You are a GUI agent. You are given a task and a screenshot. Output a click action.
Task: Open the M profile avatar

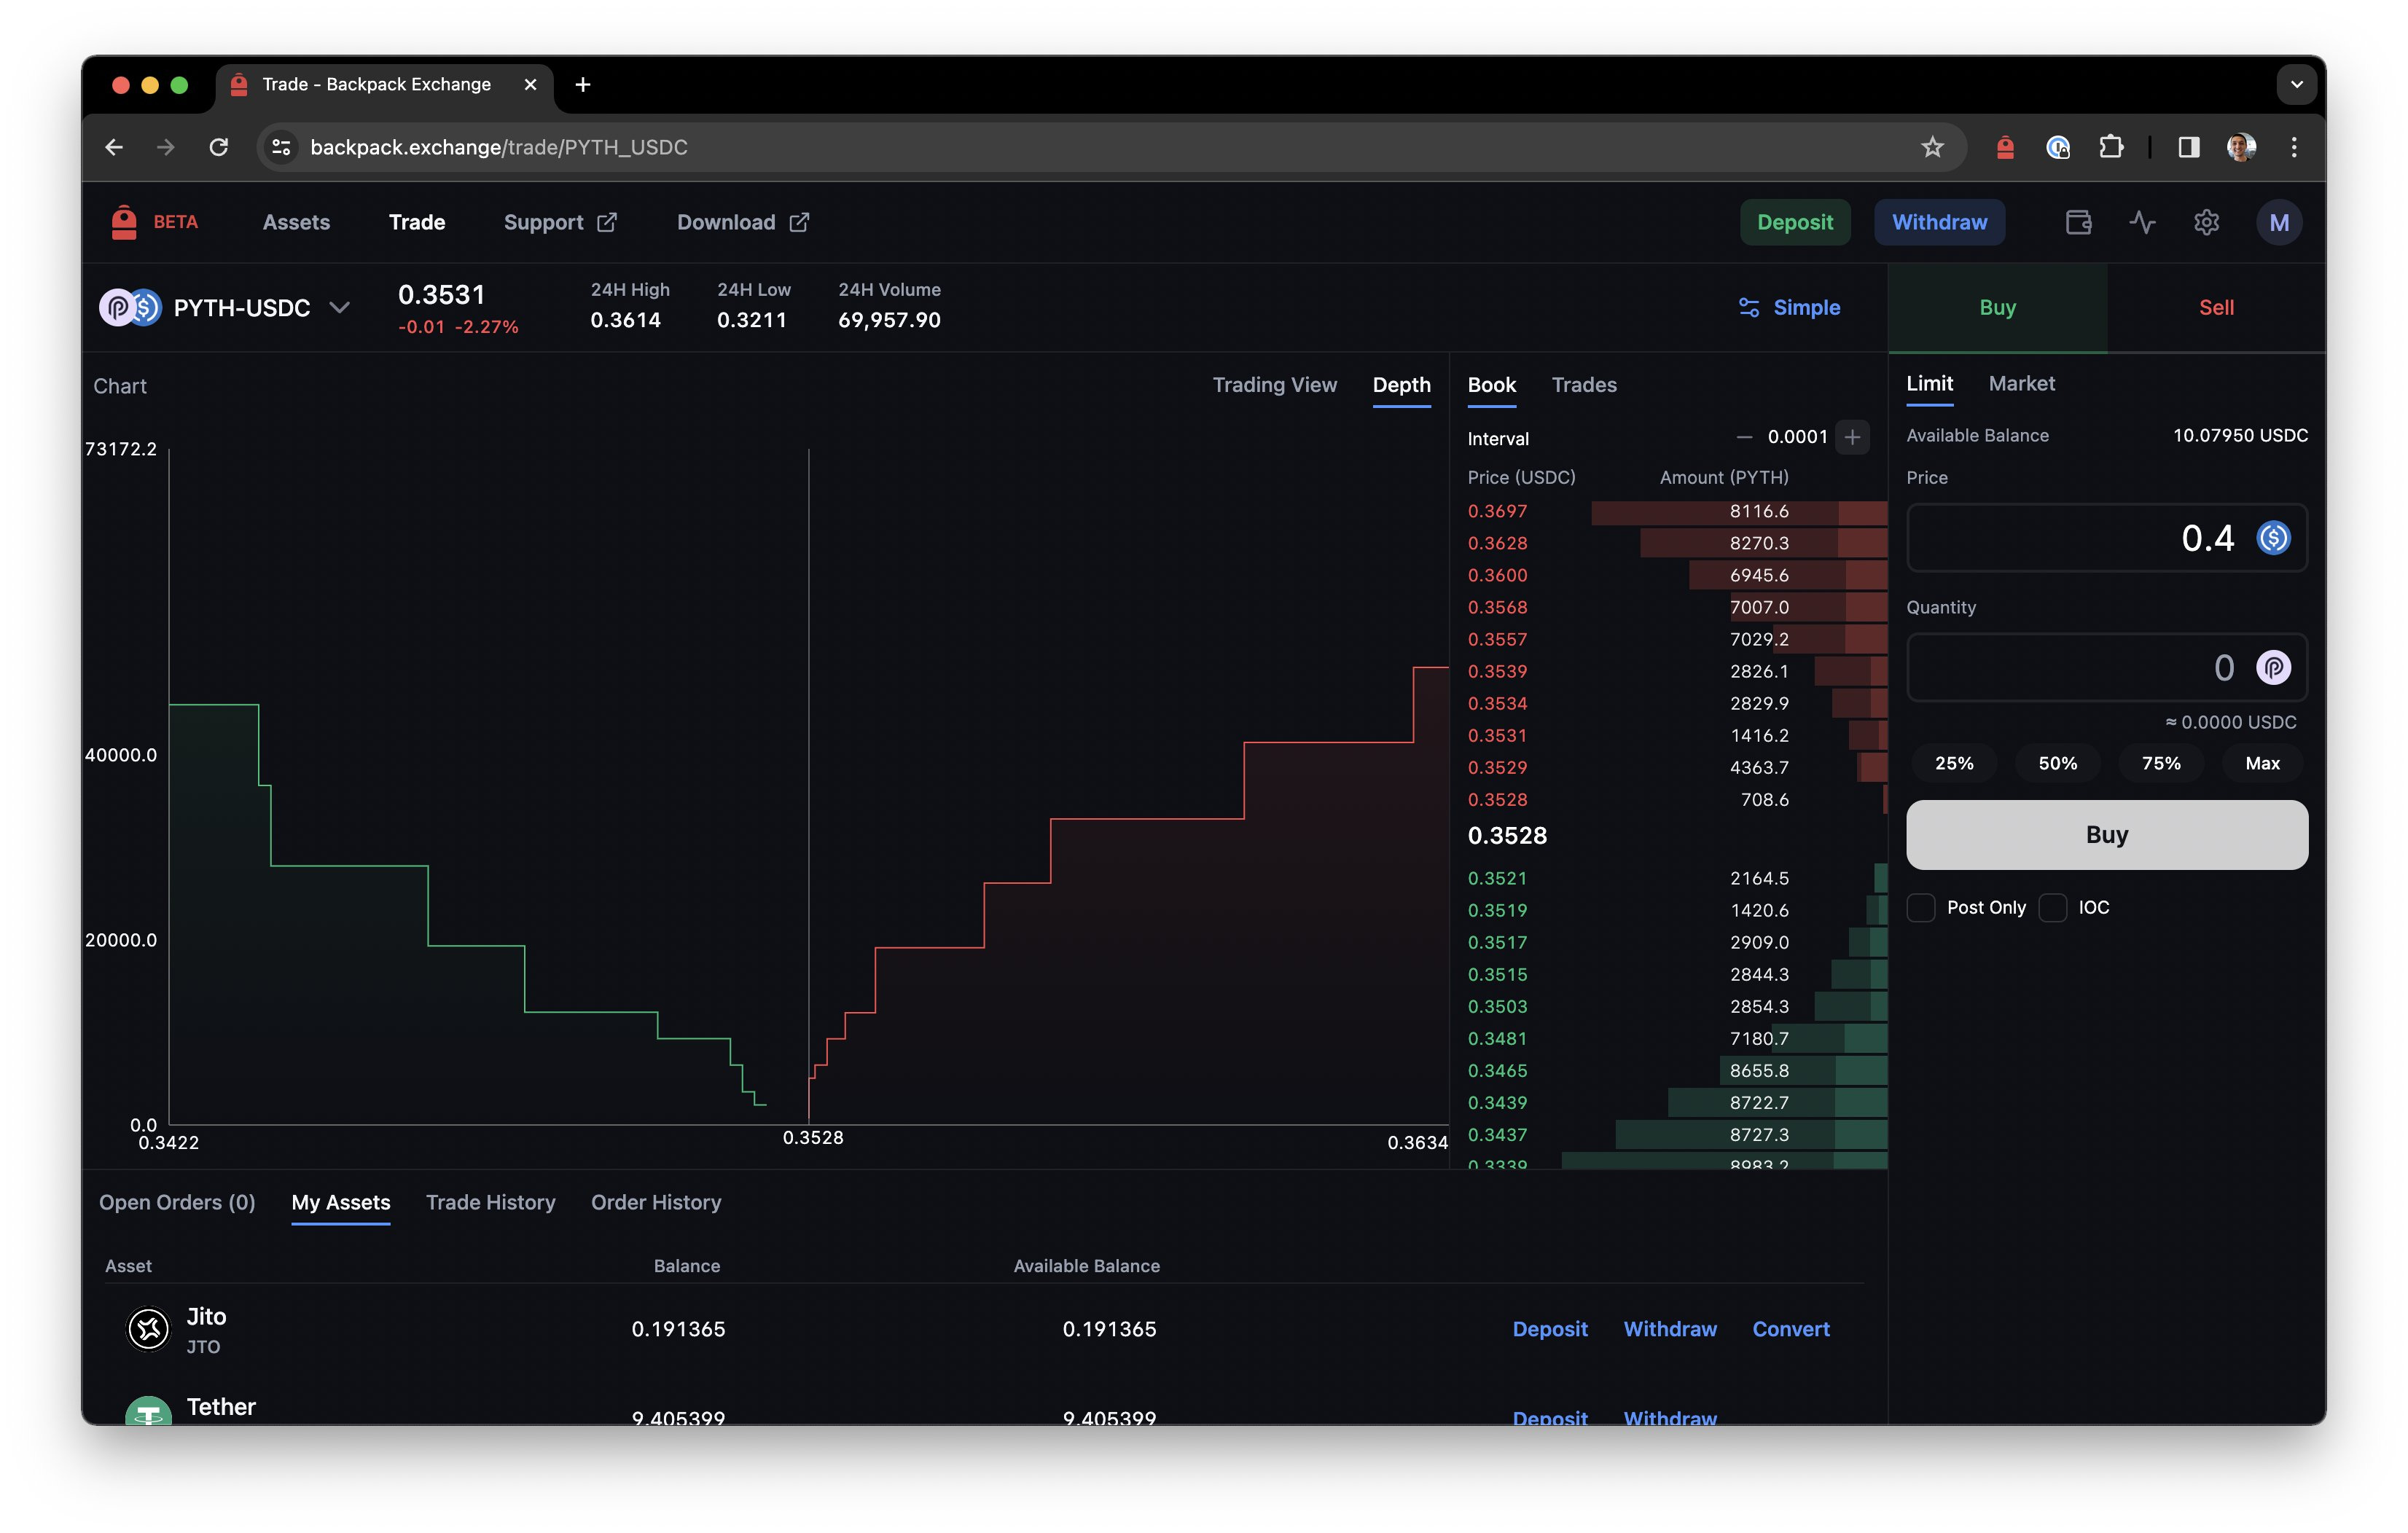(x=2278, y=222)
